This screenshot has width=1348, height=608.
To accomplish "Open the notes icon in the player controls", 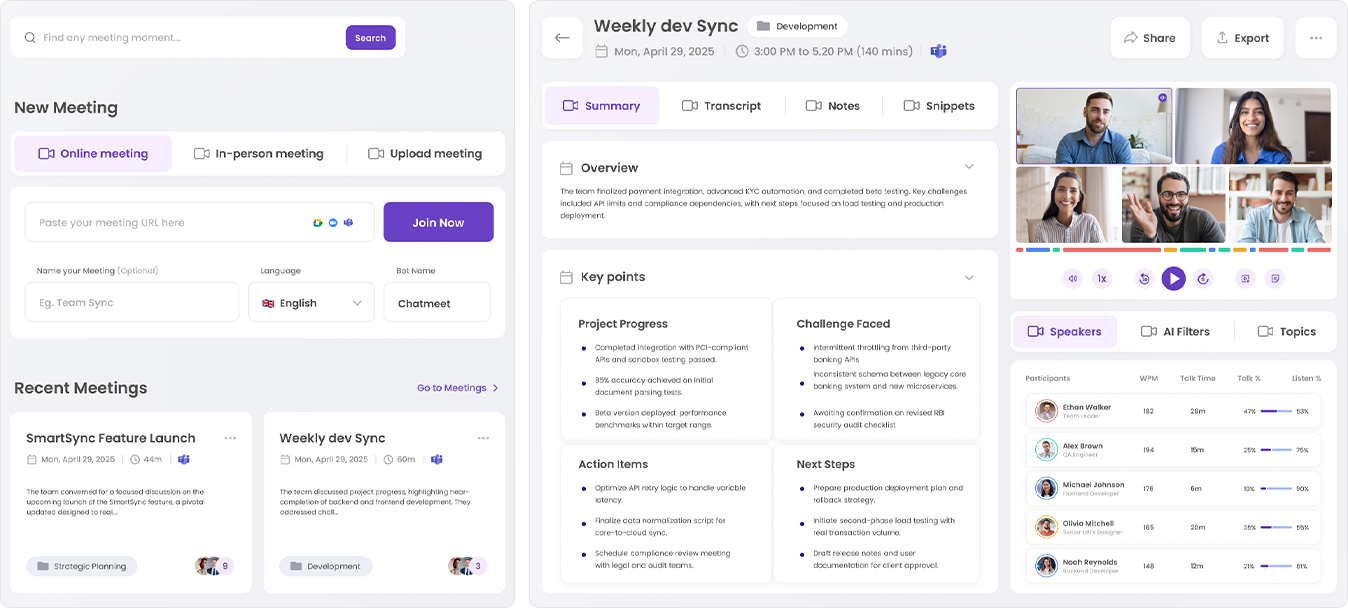I will click(x=1275, y=279).
